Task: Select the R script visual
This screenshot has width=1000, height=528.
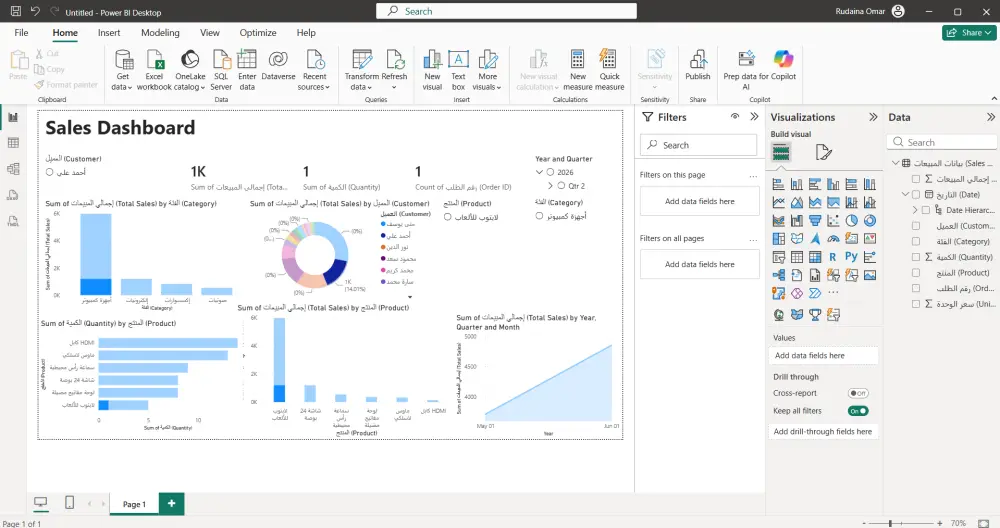Action: click(833, 257)
